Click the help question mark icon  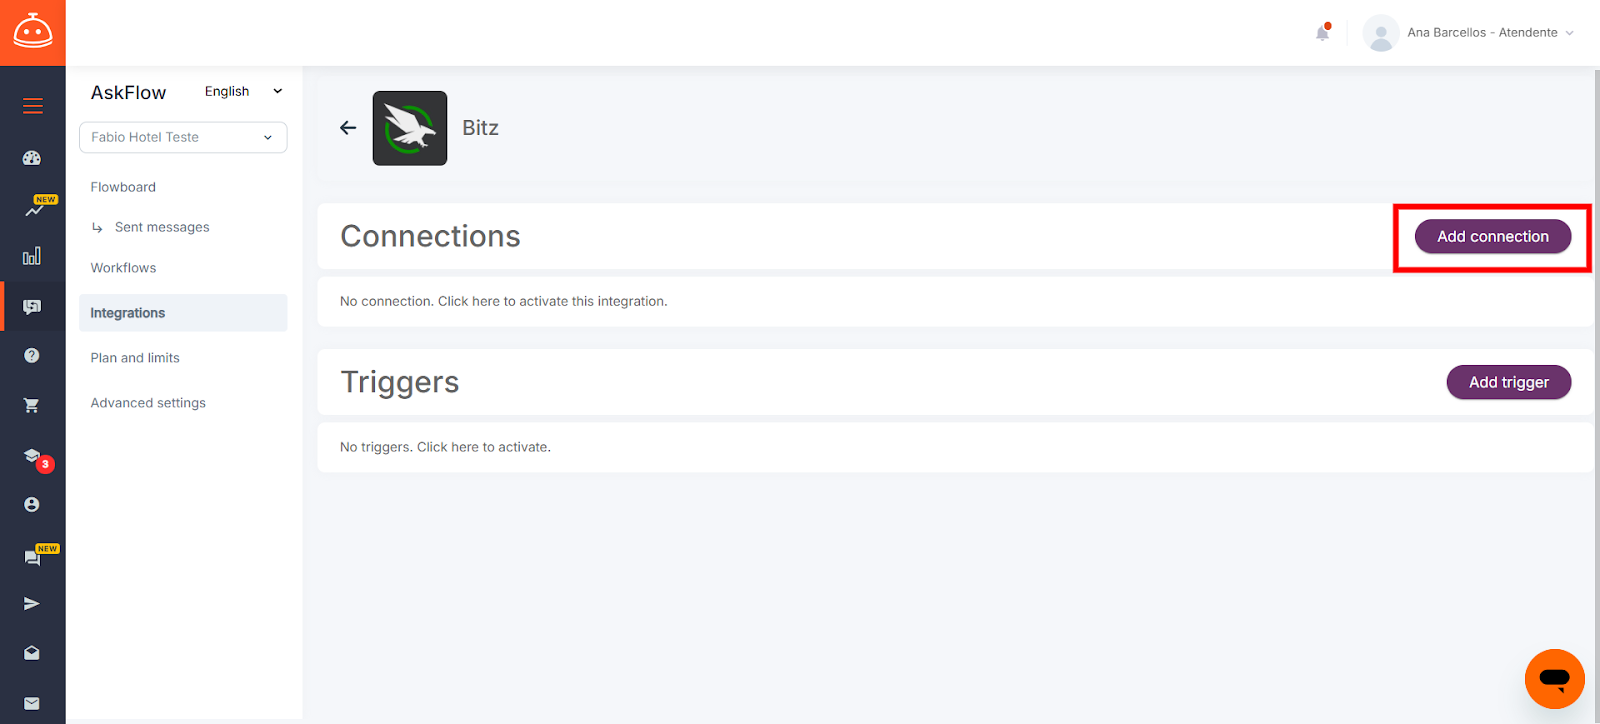tap(32, 355)
